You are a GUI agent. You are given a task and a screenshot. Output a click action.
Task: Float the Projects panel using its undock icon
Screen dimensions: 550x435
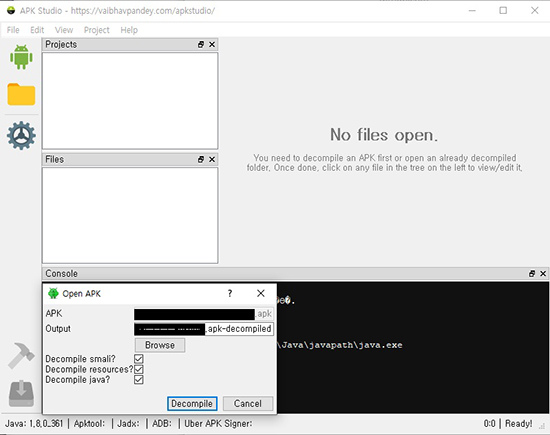(x=201, y=45)
